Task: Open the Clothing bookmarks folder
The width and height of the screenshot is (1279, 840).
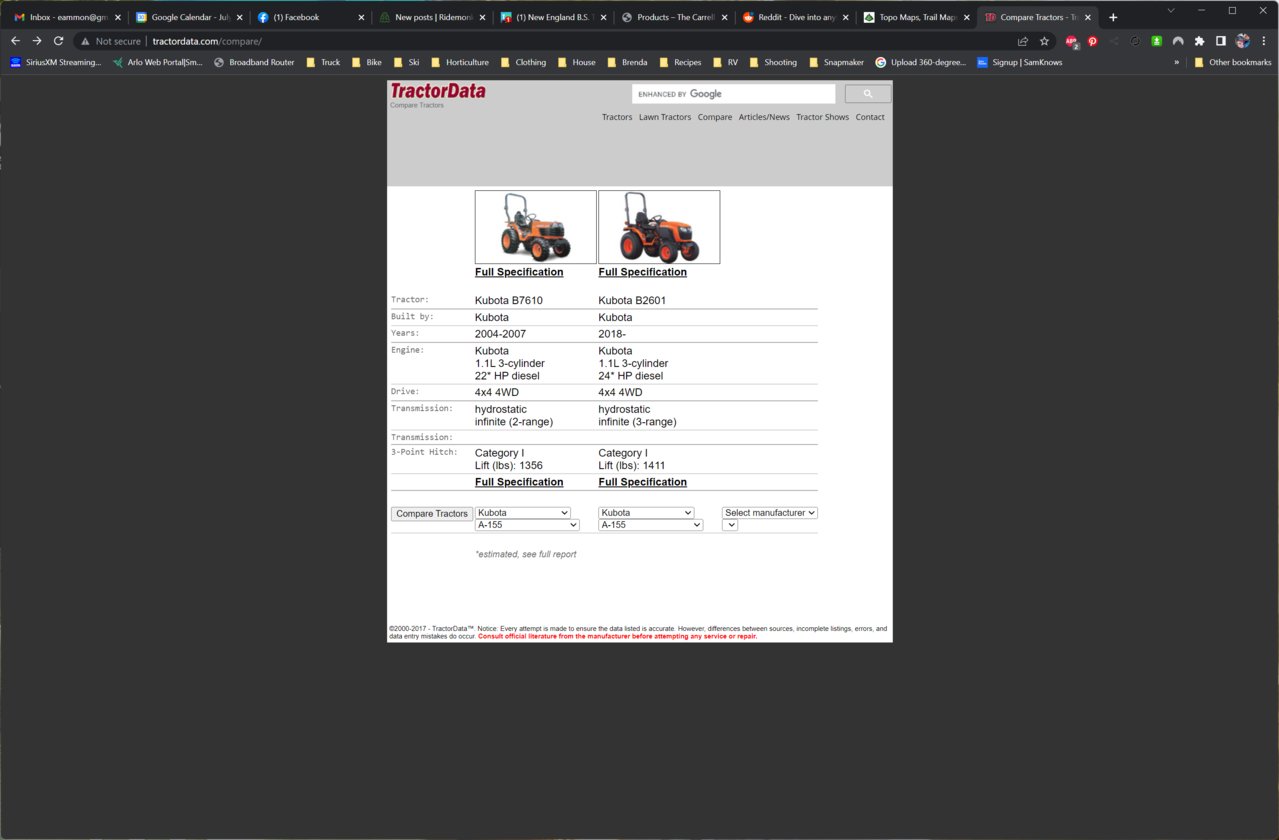Action: pyautogui.click(x=523, y=62)
